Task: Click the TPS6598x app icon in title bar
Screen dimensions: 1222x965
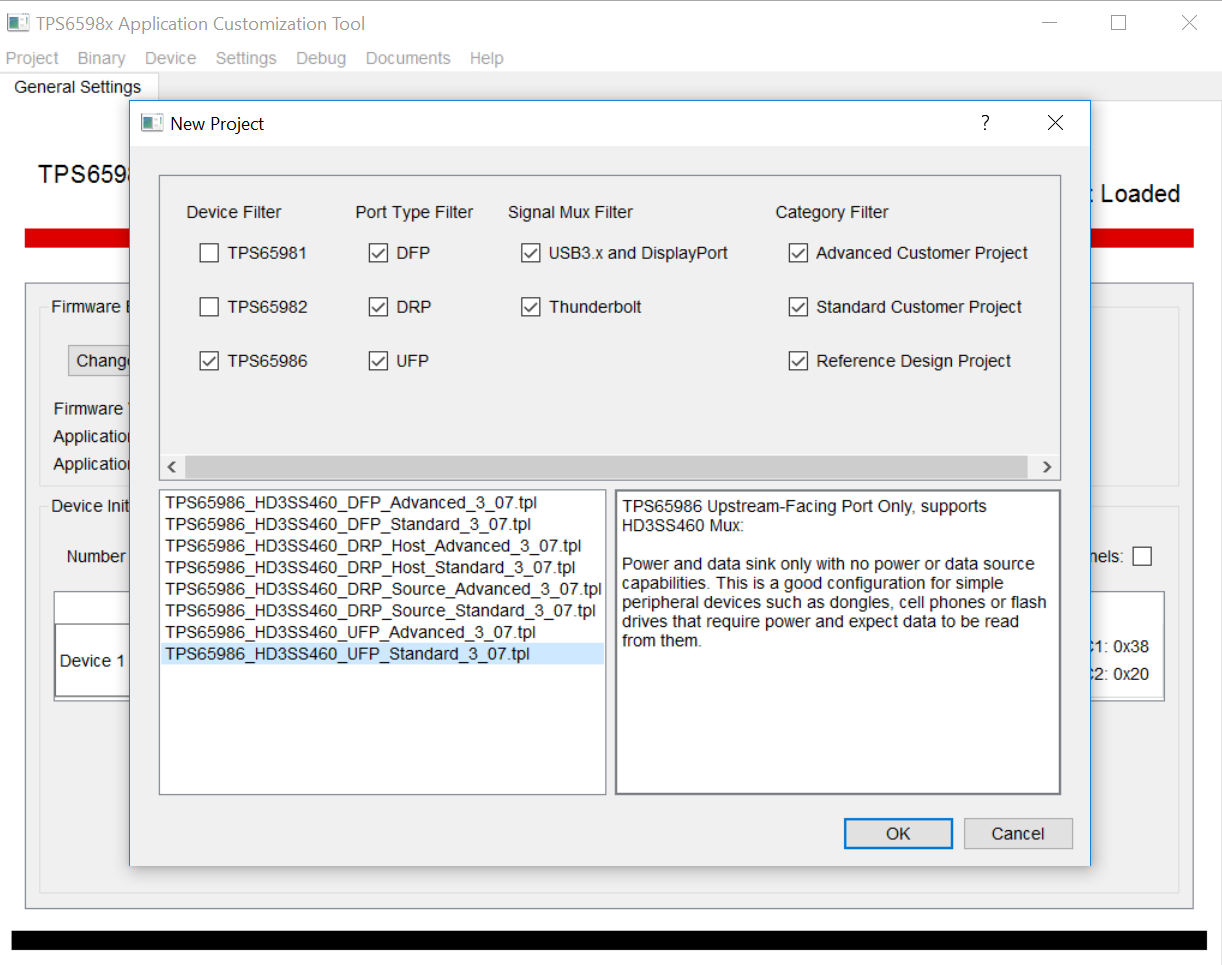Action: (x=18, y=22)
